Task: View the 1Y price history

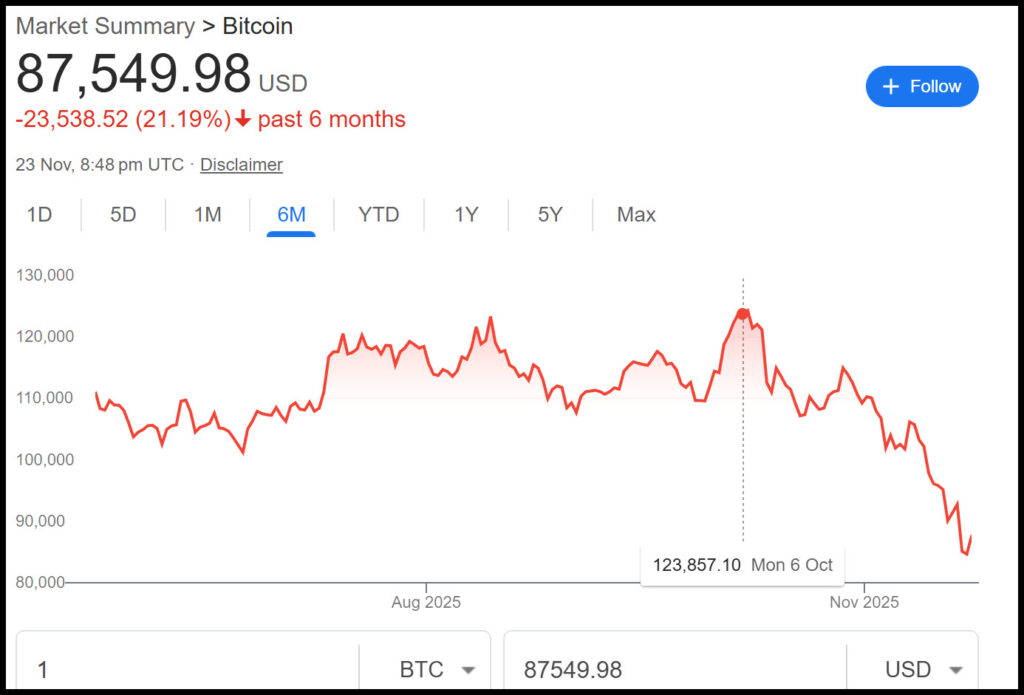Action: (466, 214)
